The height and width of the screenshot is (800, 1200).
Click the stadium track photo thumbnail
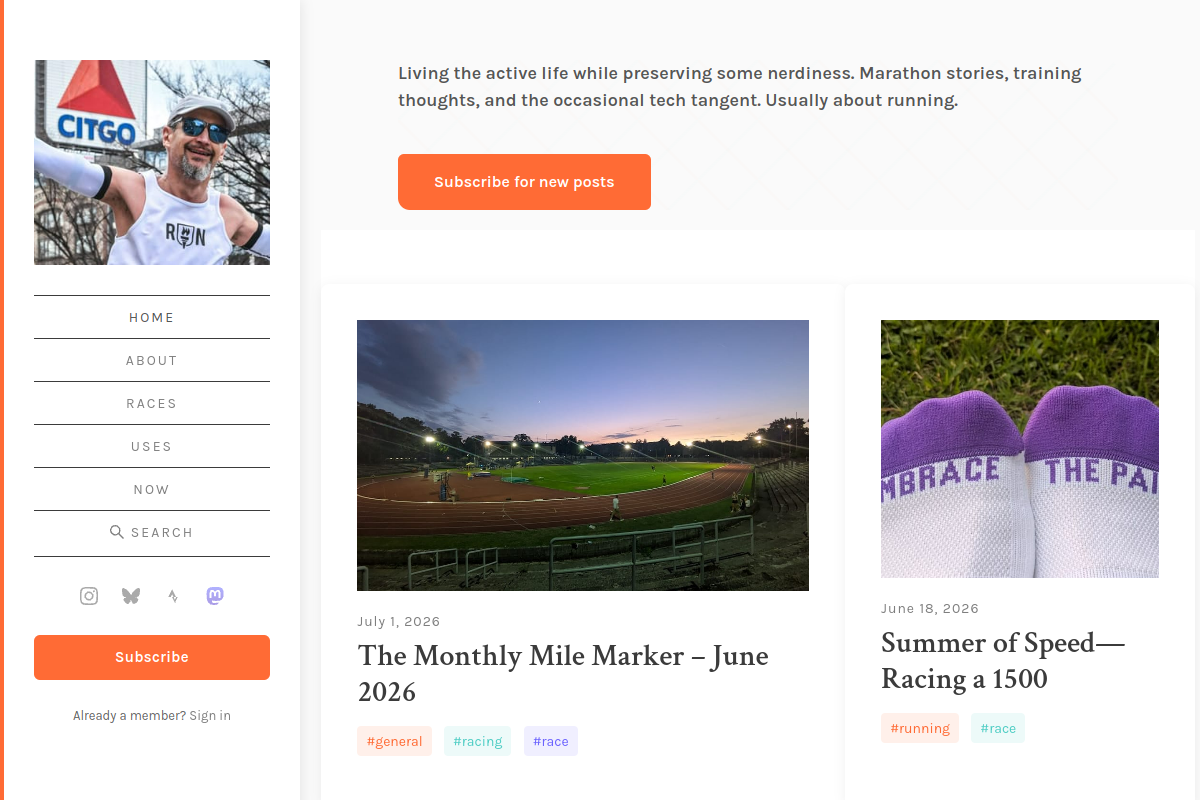583,455
